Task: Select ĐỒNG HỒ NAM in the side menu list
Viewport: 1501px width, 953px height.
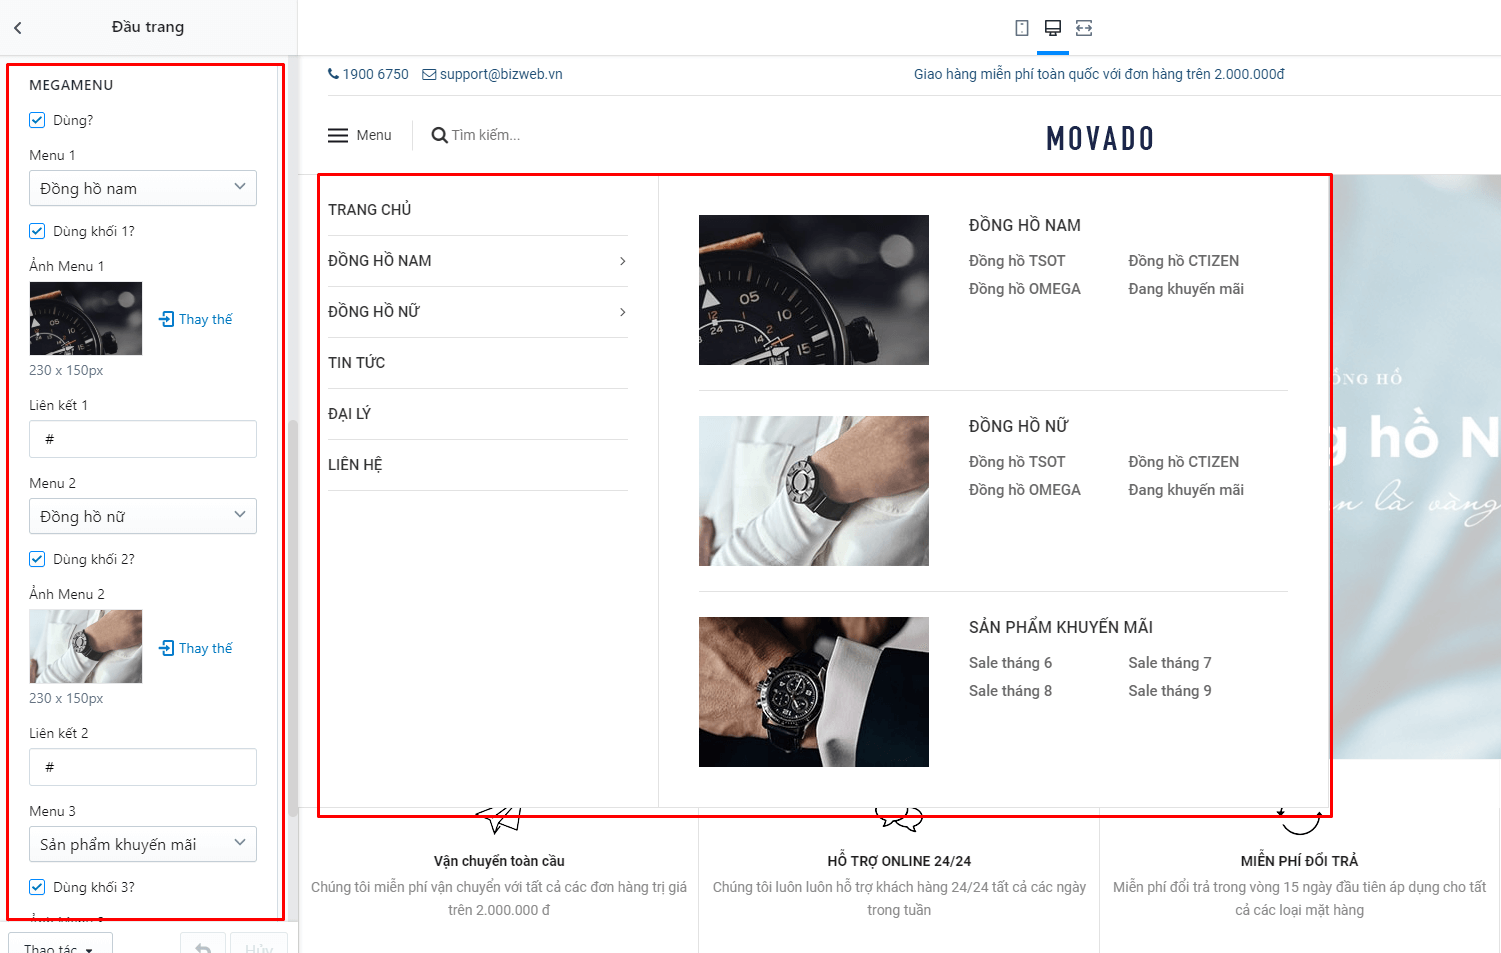Action: click(x=380, y=261)
